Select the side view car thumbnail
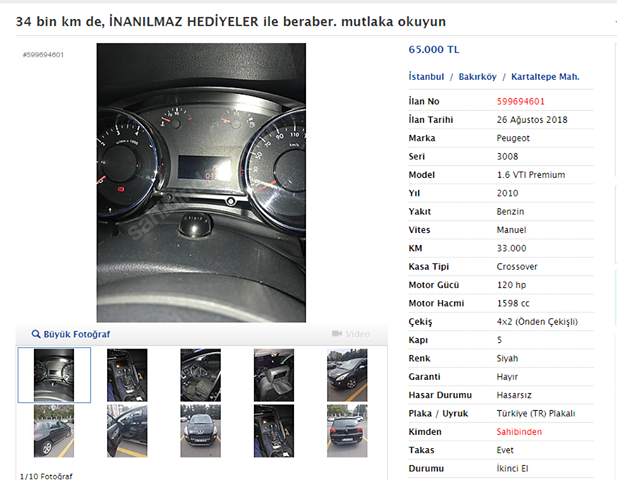Image resolution: width=617 pixels, height=480 pixels. tap(54, 431)
